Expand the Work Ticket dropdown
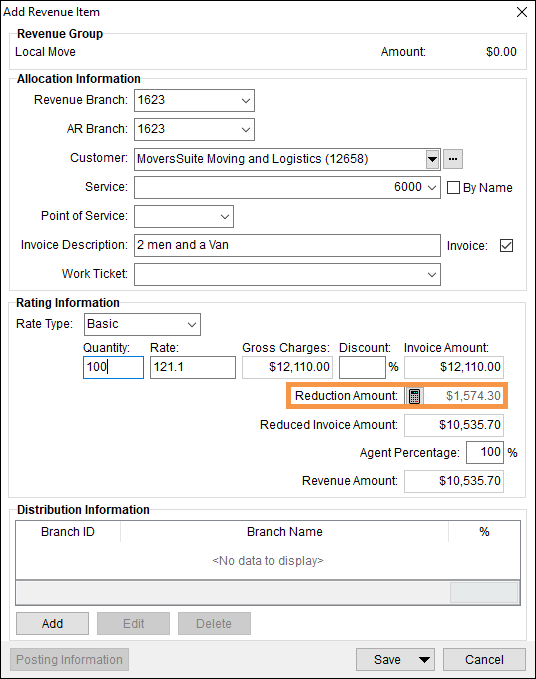Viewport: 536px width, 679px height. tap(432, 275)
